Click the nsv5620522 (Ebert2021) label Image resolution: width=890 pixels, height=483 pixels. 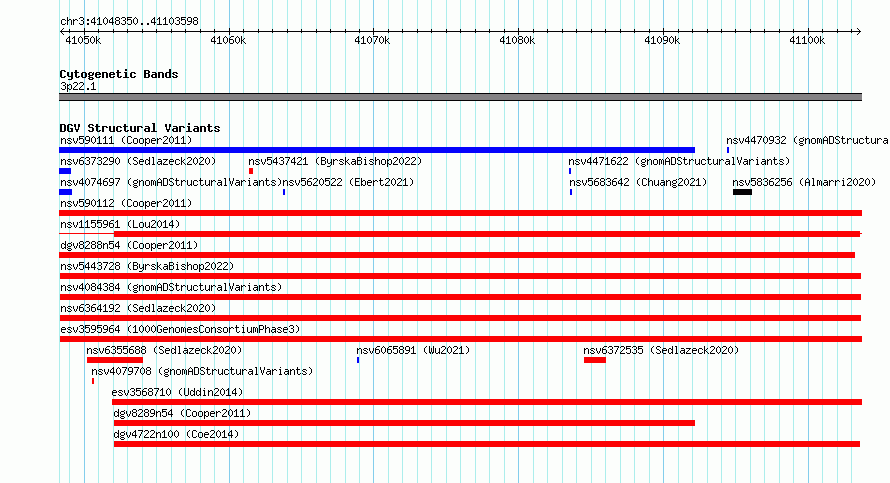point(349,182)
